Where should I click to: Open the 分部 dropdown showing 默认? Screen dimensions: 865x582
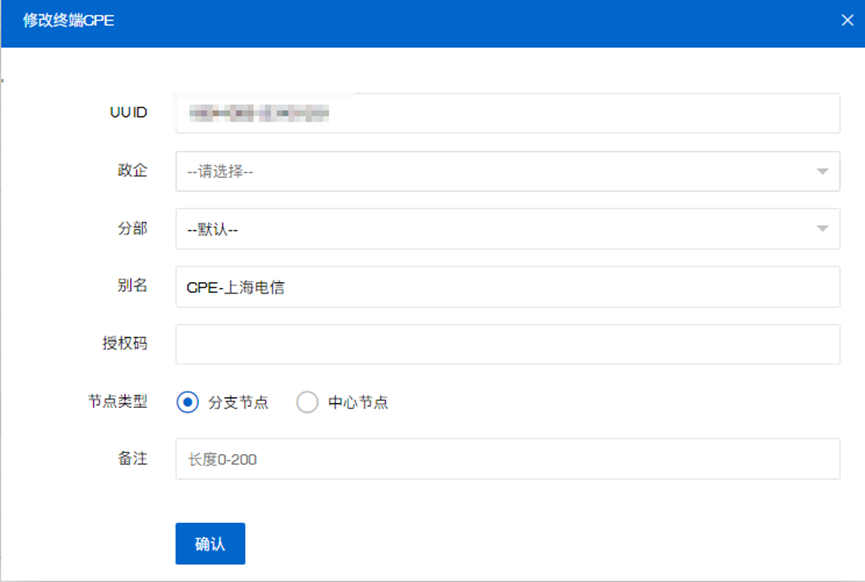508,229
